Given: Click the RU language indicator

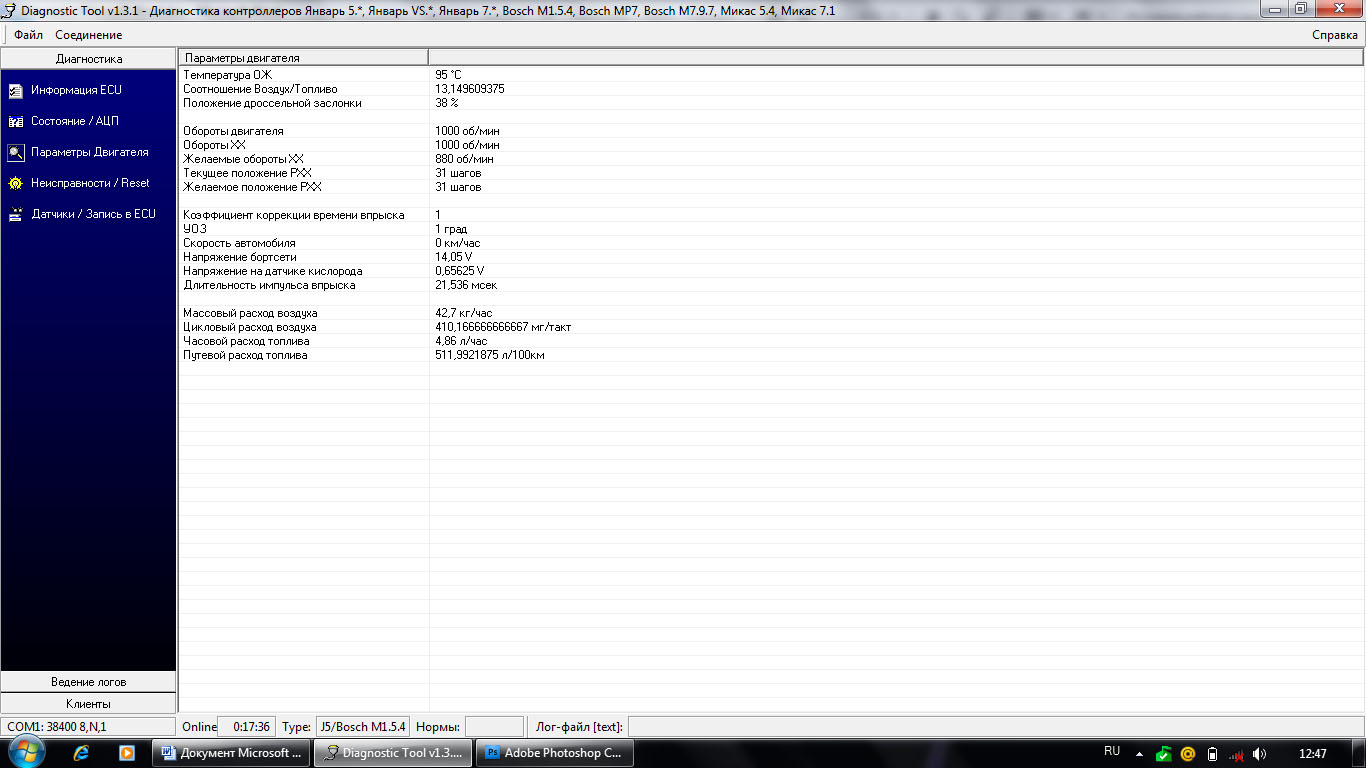Looking at the screenshot, I should 1112,751.
